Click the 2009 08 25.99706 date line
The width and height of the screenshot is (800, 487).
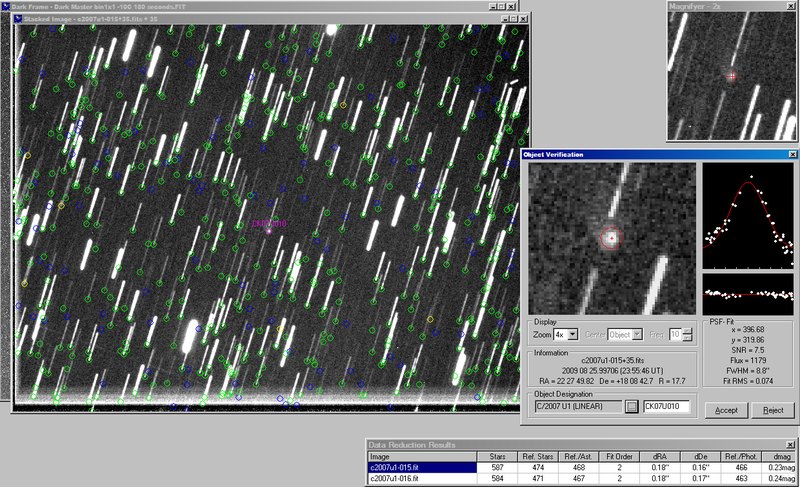coord(613,371)
